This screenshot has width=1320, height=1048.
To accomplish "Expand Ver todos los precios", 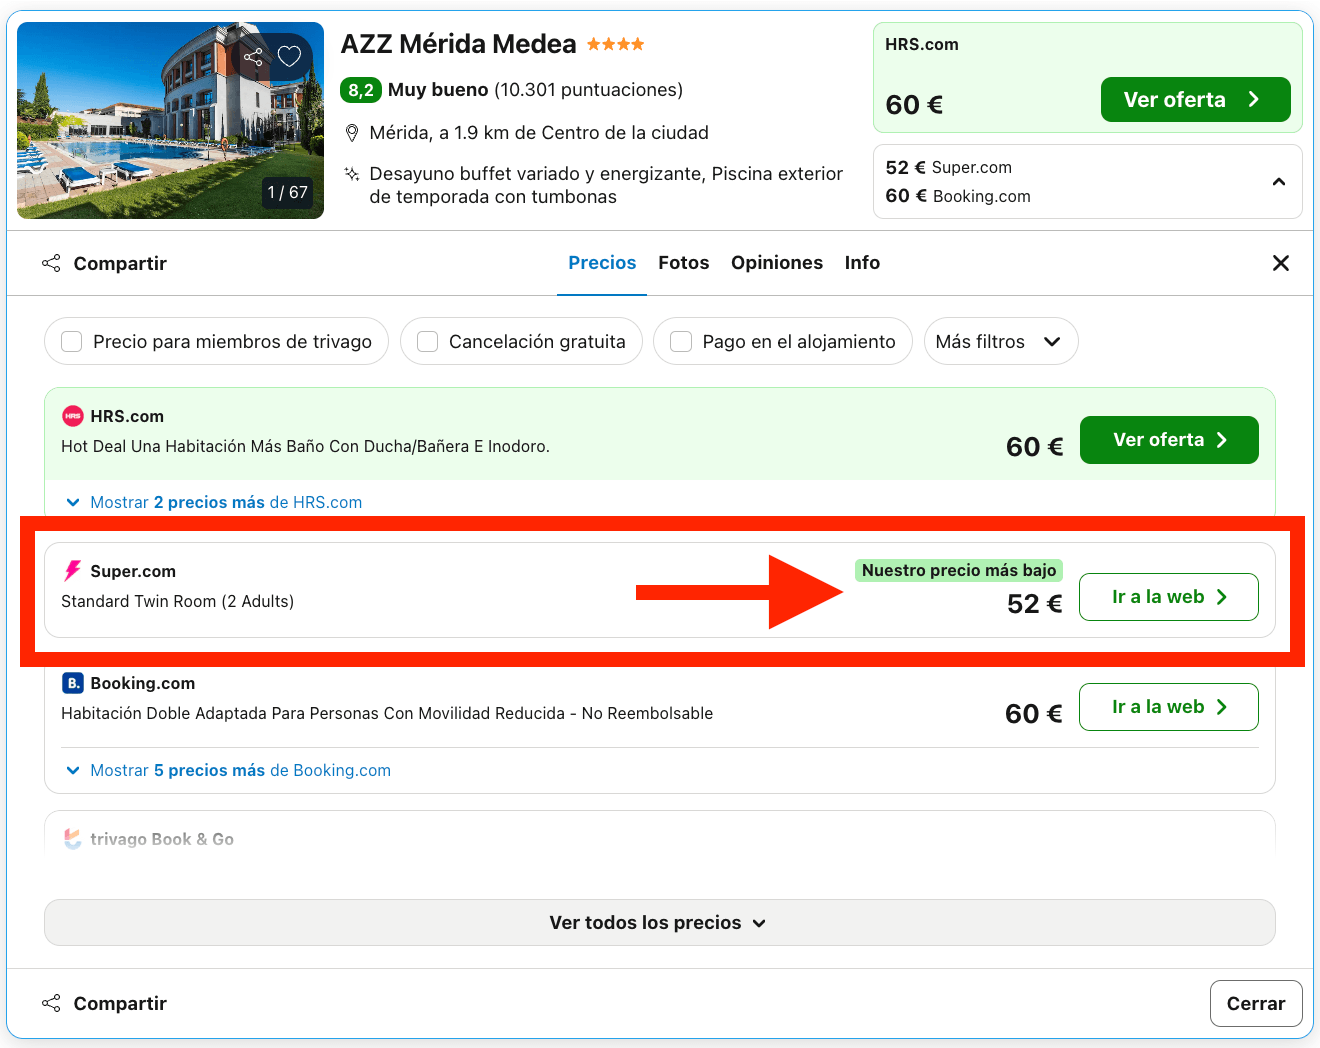I will point(660,923).
